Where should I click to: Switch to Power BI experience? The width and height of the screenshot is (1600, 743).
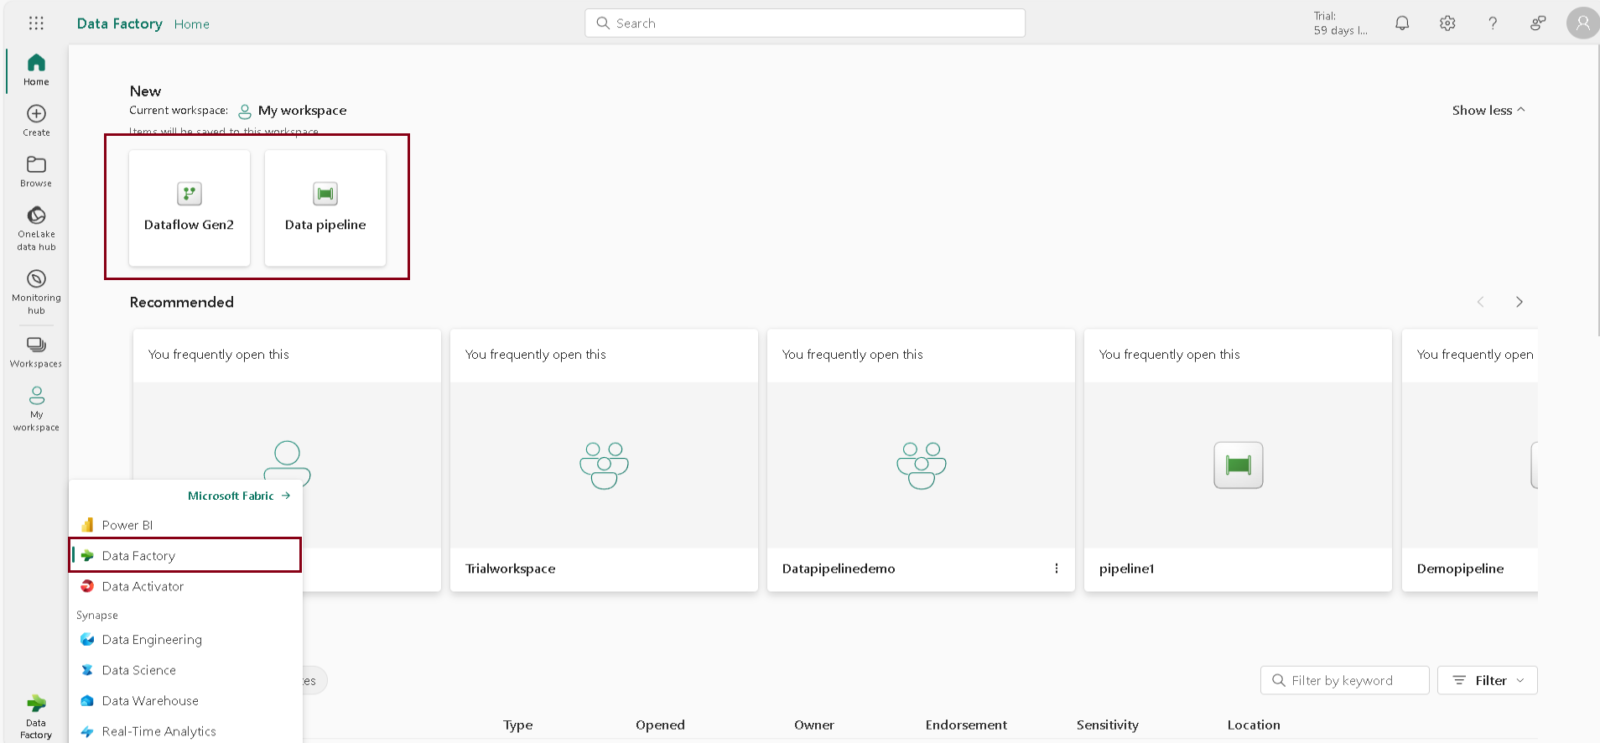pyautogui.click(x=185, y=525)
